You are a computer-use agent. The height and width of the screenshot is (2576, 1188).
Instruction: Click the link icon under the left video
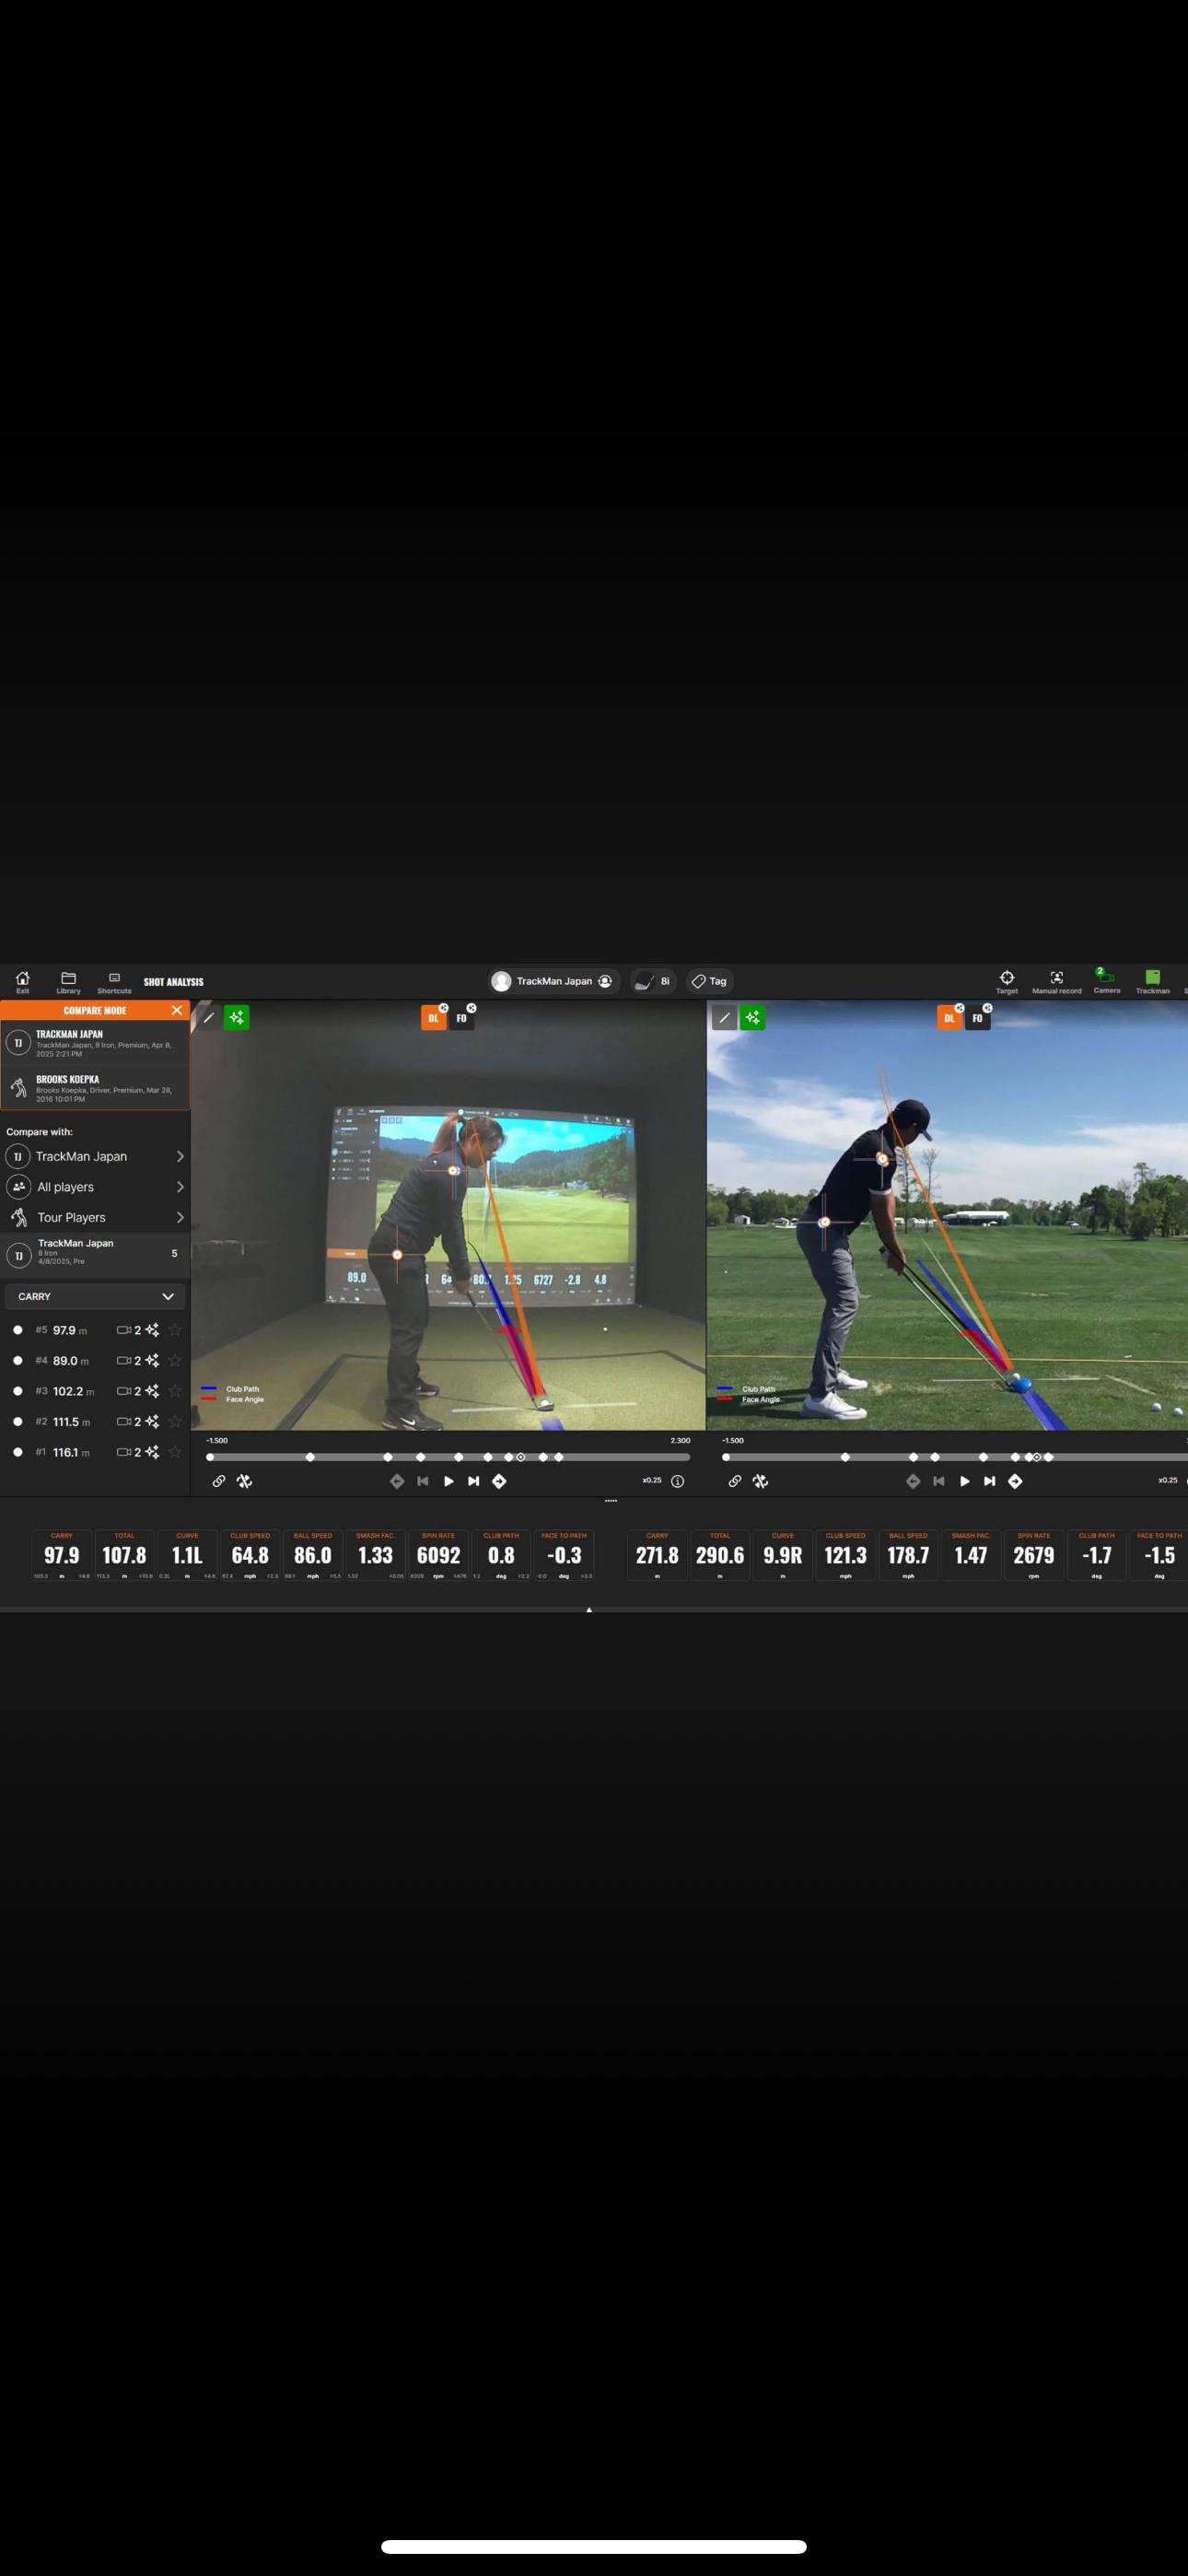219,1481
